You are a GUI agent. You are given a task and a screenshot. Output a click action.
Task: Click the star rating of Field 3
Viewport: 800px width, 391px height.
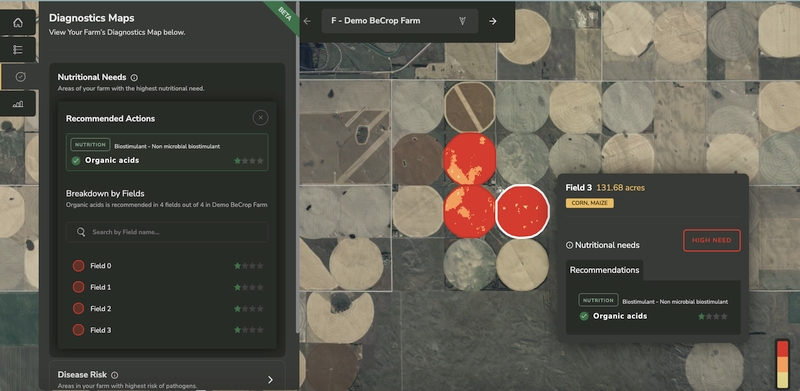(249, 330)
